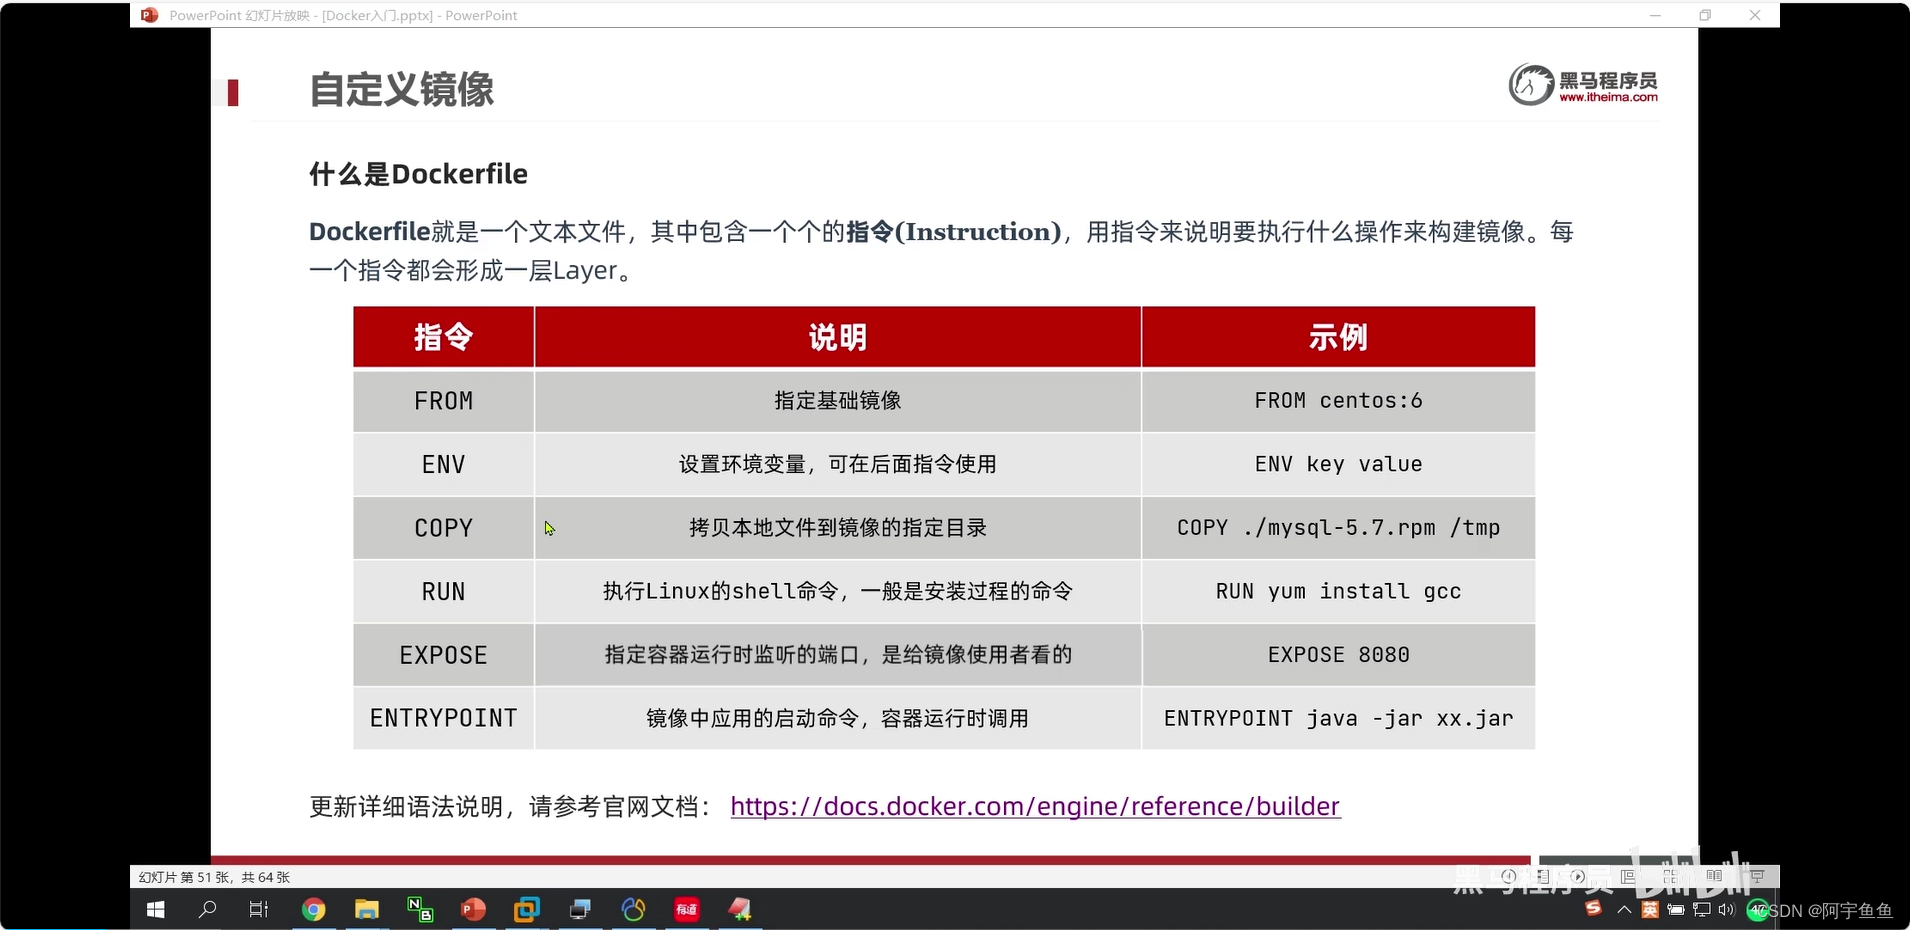This screenshot has height=930, width=1910.
Task: Click the RUN instruction cell
Action: click(443, 591)
